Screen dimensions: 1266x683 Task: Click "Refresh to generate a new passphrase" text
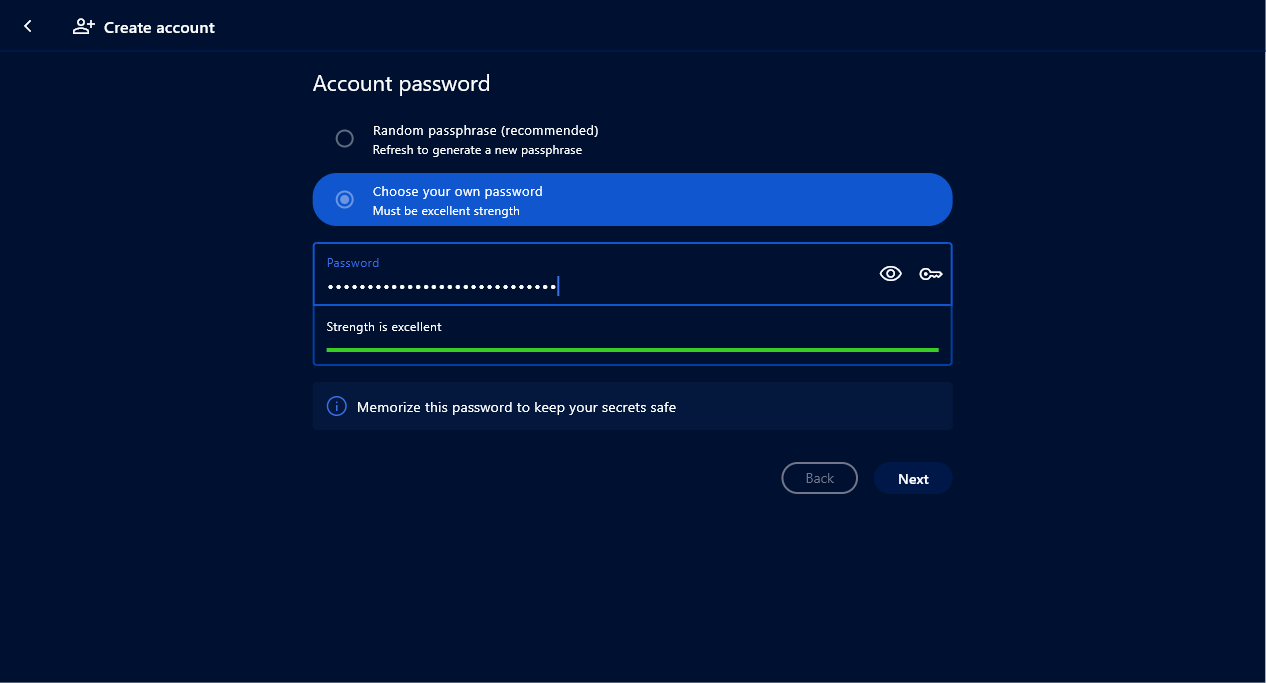click(x=477, y=150)
